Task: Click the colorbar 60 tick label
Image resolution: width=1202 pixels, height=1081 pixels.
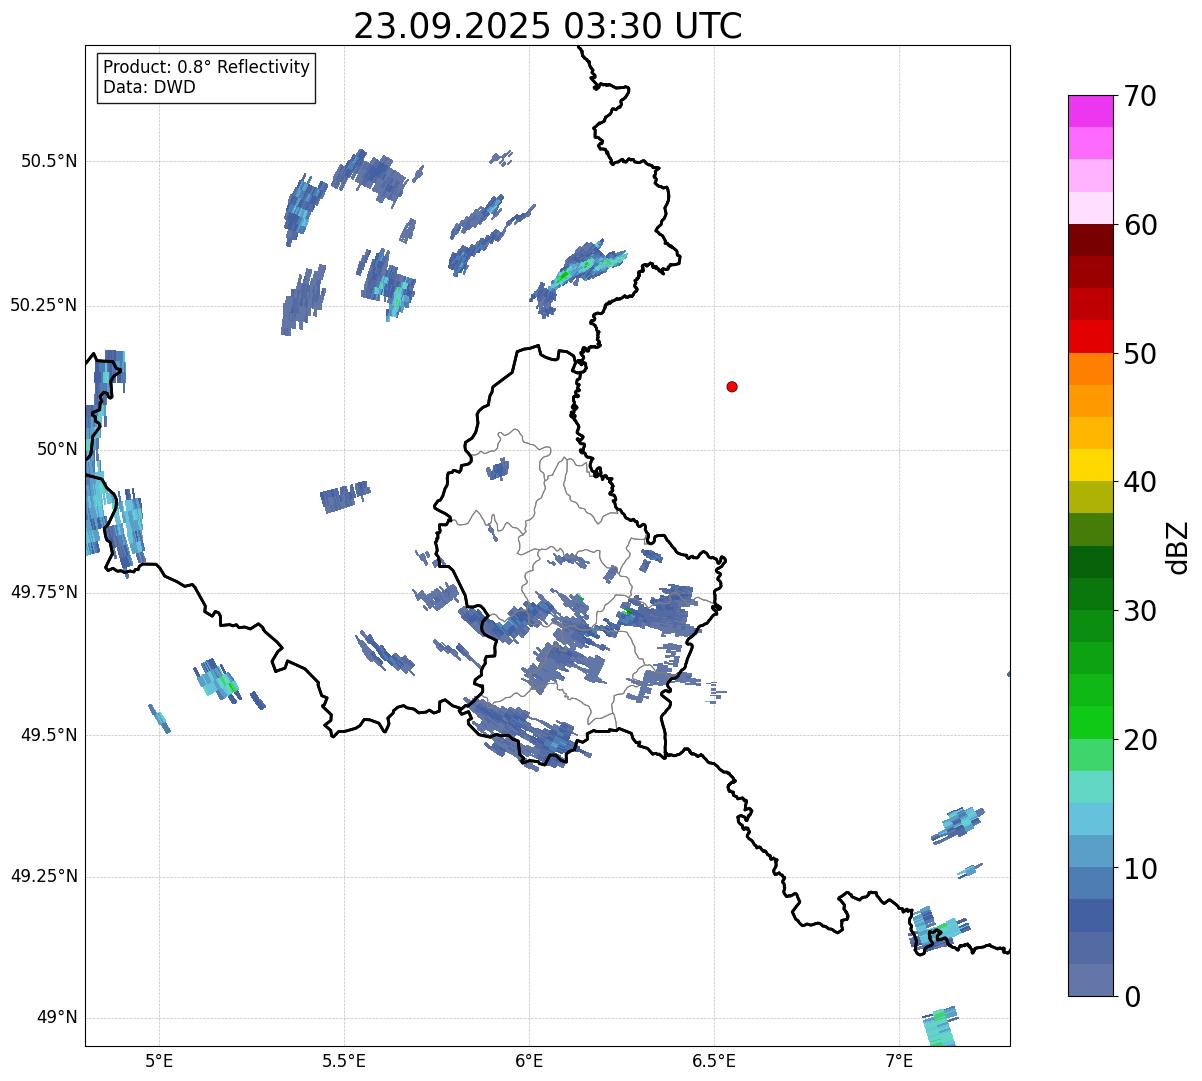Action: [x=1141, y=225]
